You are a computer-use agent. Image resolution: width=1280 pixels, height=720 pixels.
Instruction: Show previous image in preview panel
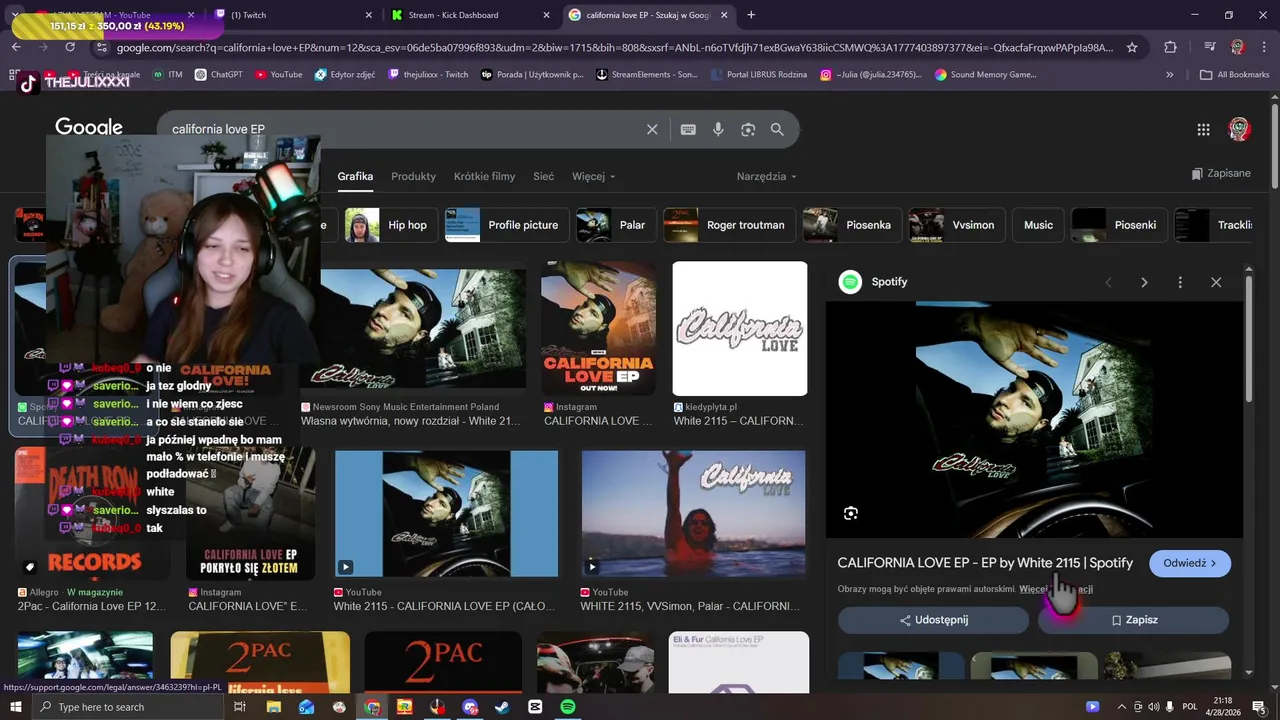pos(1108,282)
